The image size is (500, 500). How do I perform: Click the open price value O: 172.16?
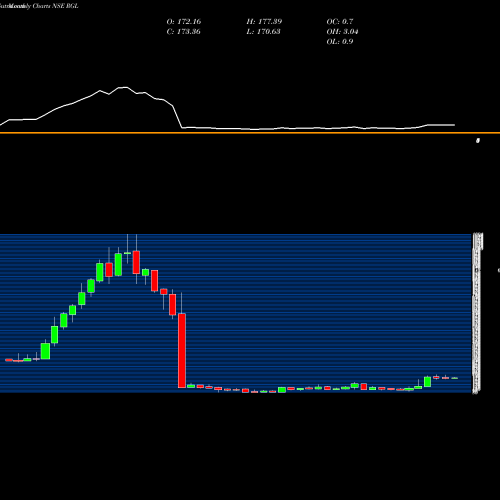(184, 21)
